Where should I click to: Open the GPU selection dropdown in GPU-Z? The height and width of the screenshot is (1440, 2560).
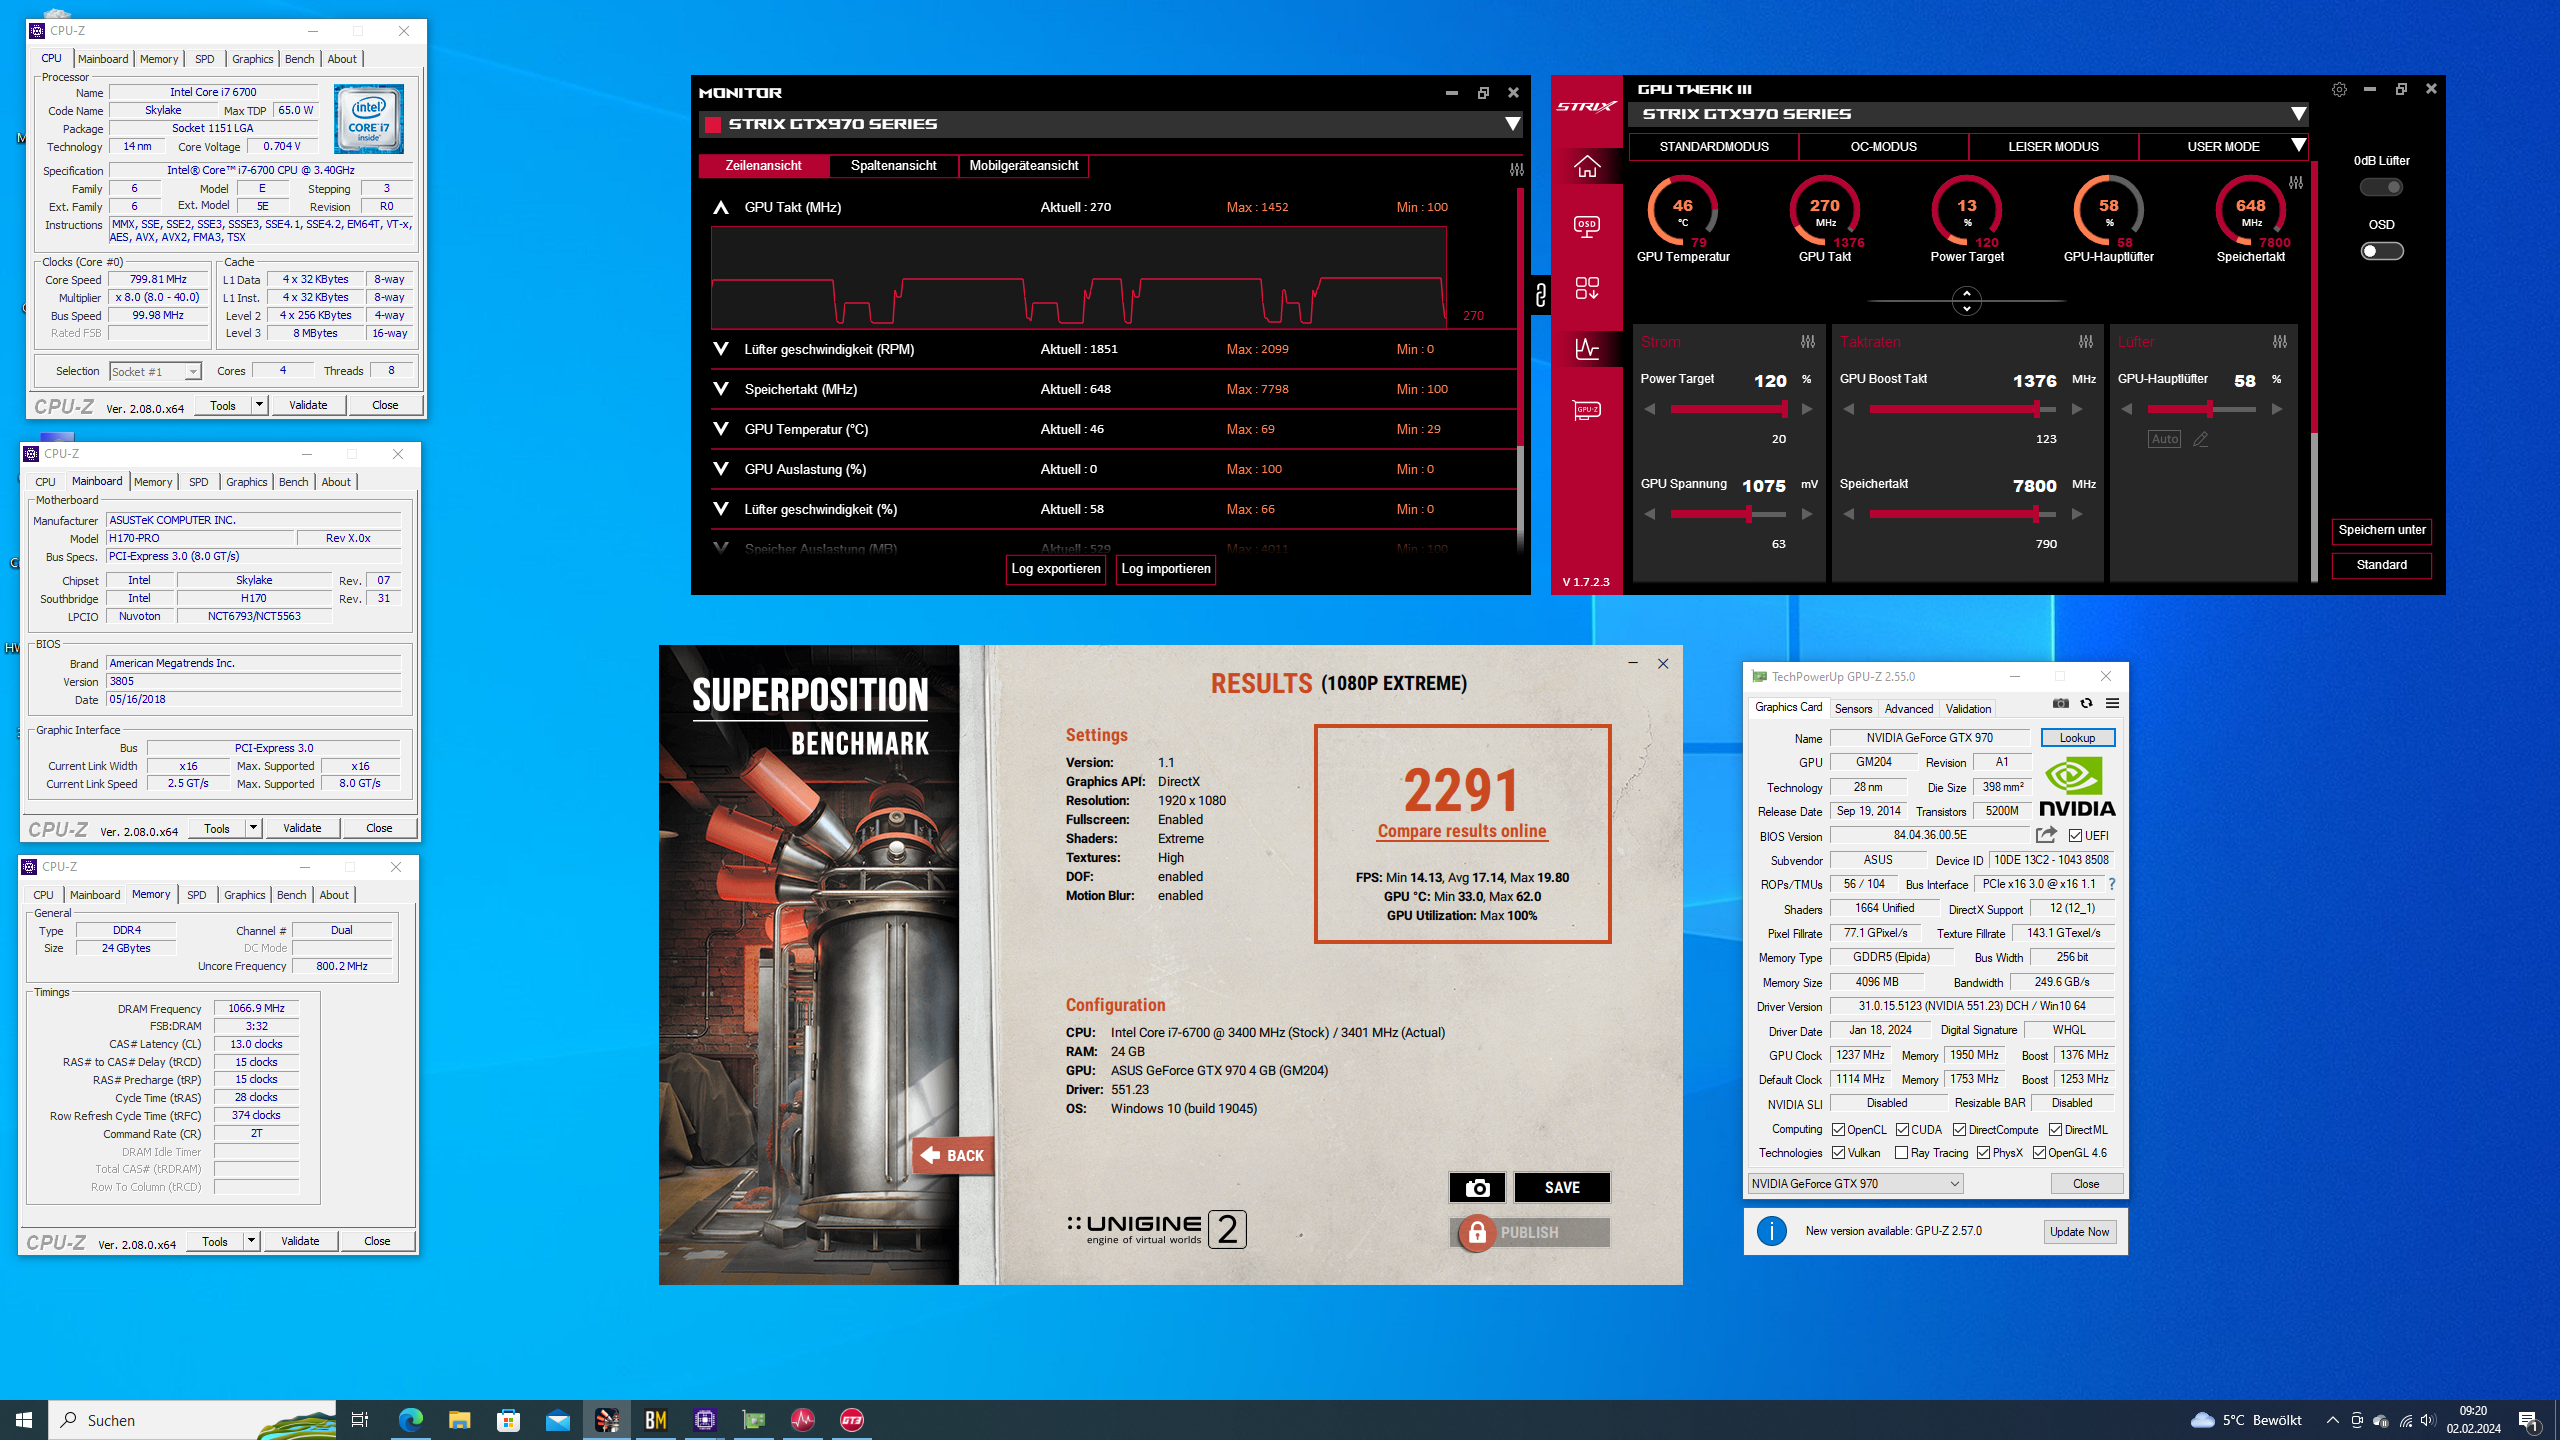tap(1855, 1184)
